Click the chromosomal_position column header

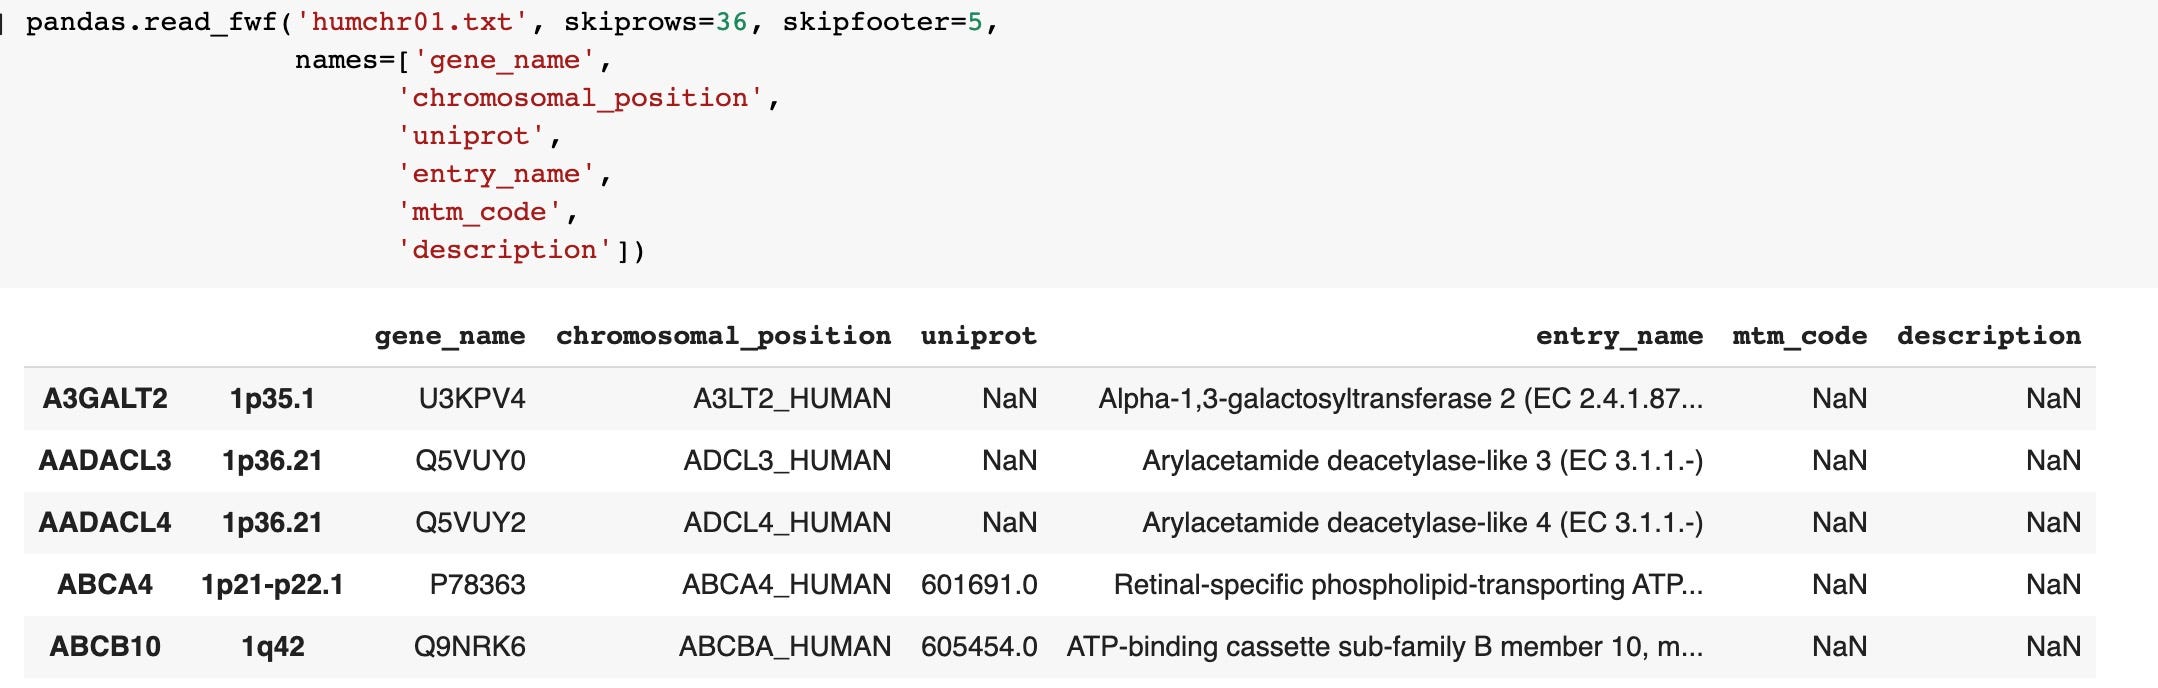[723, 336]
